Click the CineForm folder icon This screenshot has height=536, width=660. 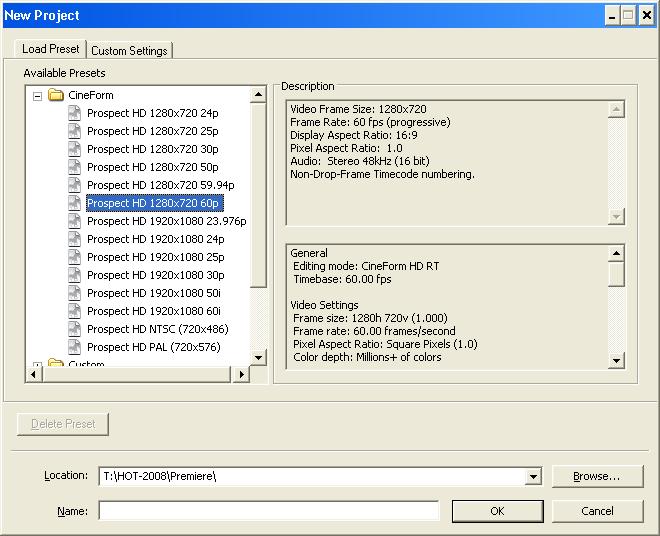pyautogui.click(x=56, y=95)
